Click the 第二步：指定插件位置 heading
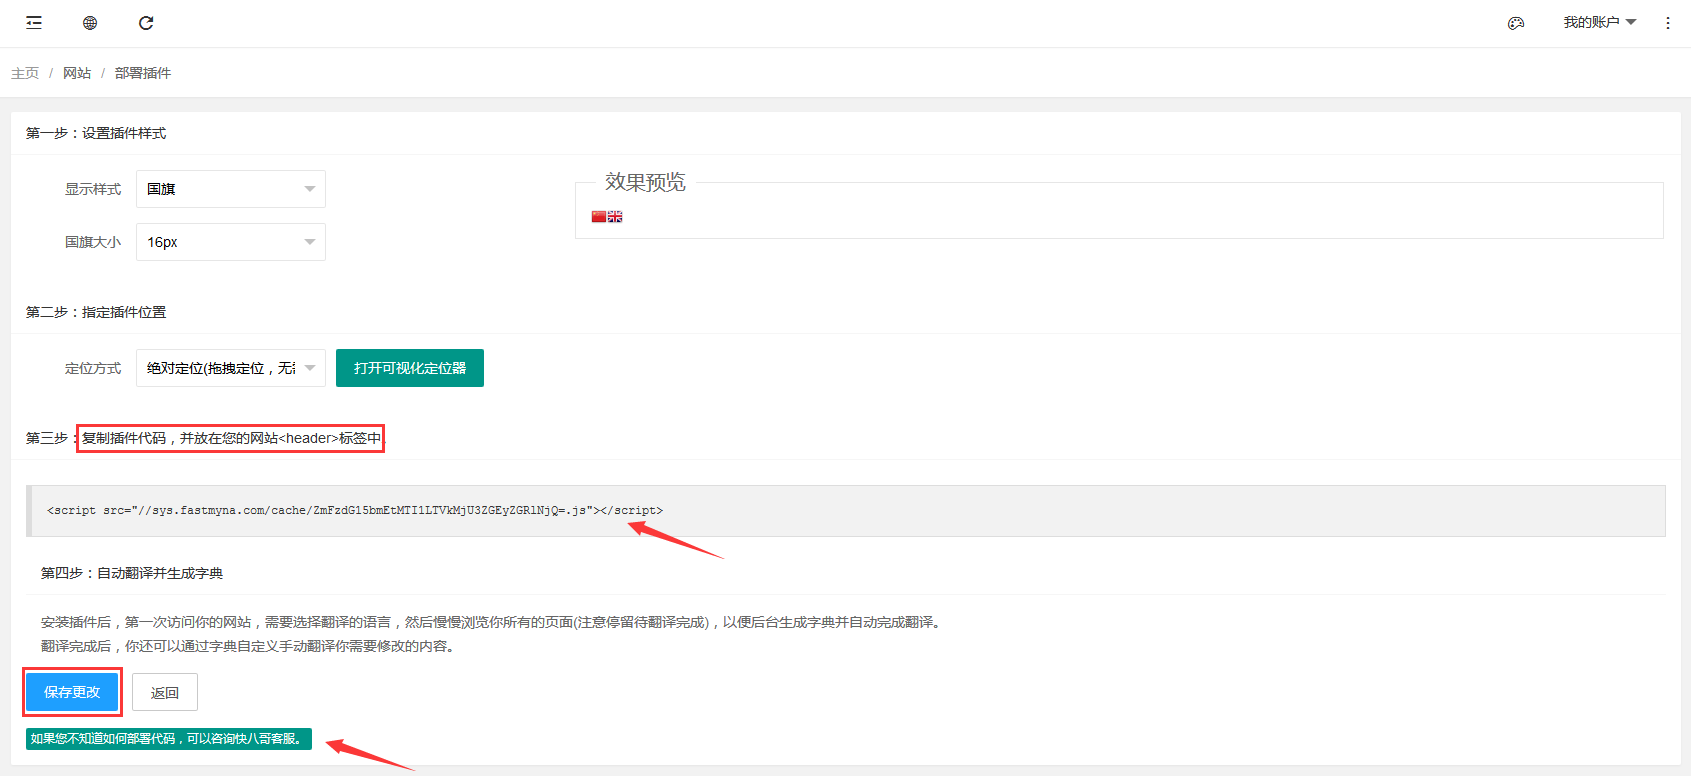This screenshot has height=776, width=1691. (96, 312)
